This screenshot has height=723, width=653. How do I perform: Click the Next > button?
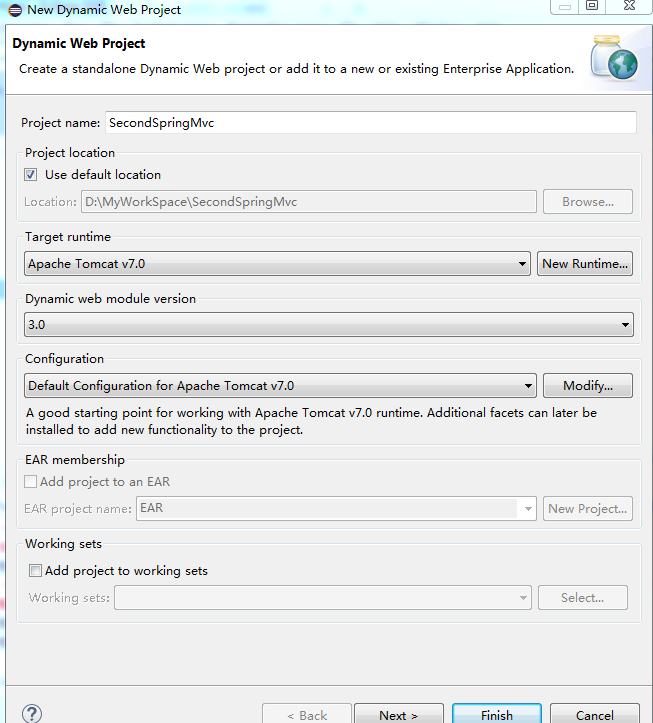tap(398, 714)
